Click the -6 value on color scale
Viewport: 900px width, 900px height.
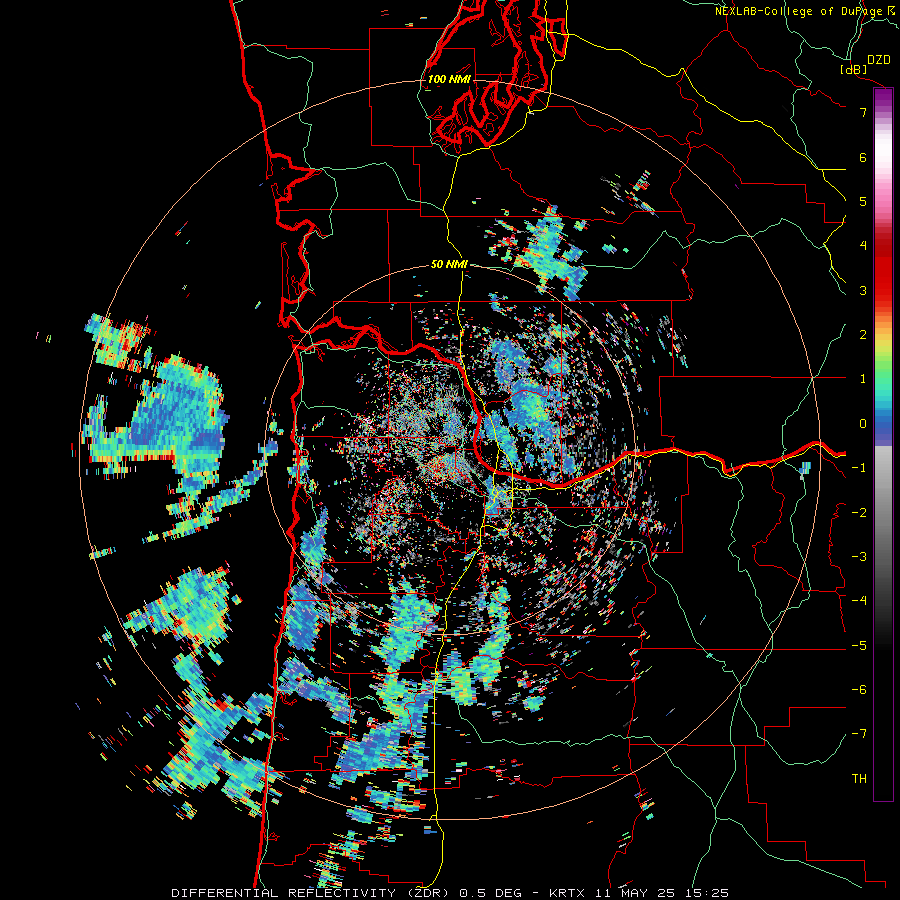[x=859, y=690]
